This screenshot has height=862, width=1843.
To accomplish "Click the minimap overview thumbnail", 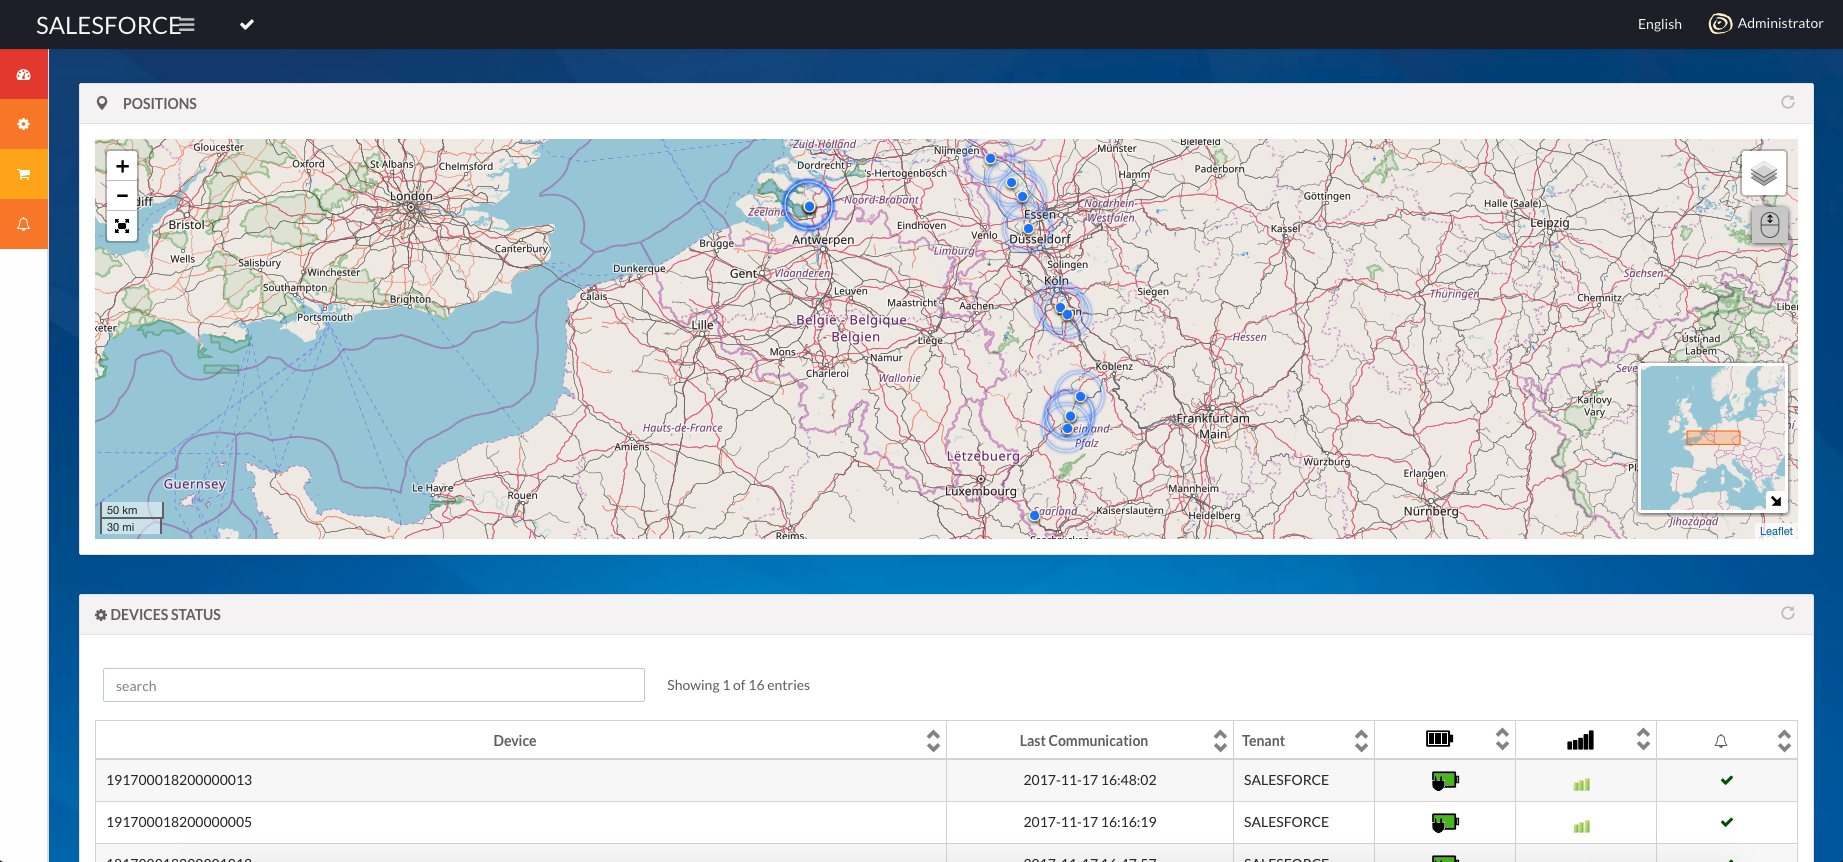I will [x=1713, y=437].
